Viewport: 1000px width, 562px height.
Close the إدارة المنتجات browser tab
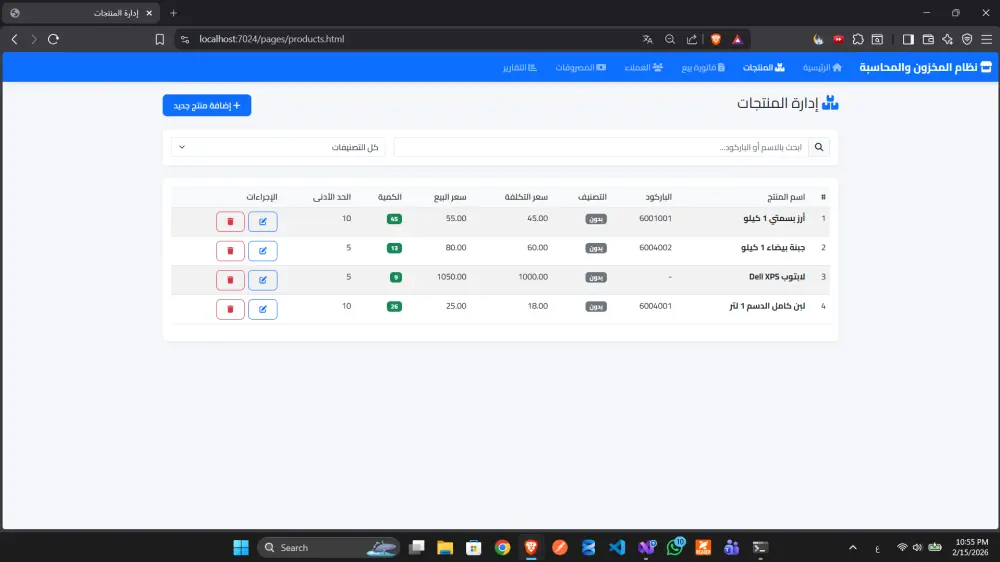coord(149,13)
